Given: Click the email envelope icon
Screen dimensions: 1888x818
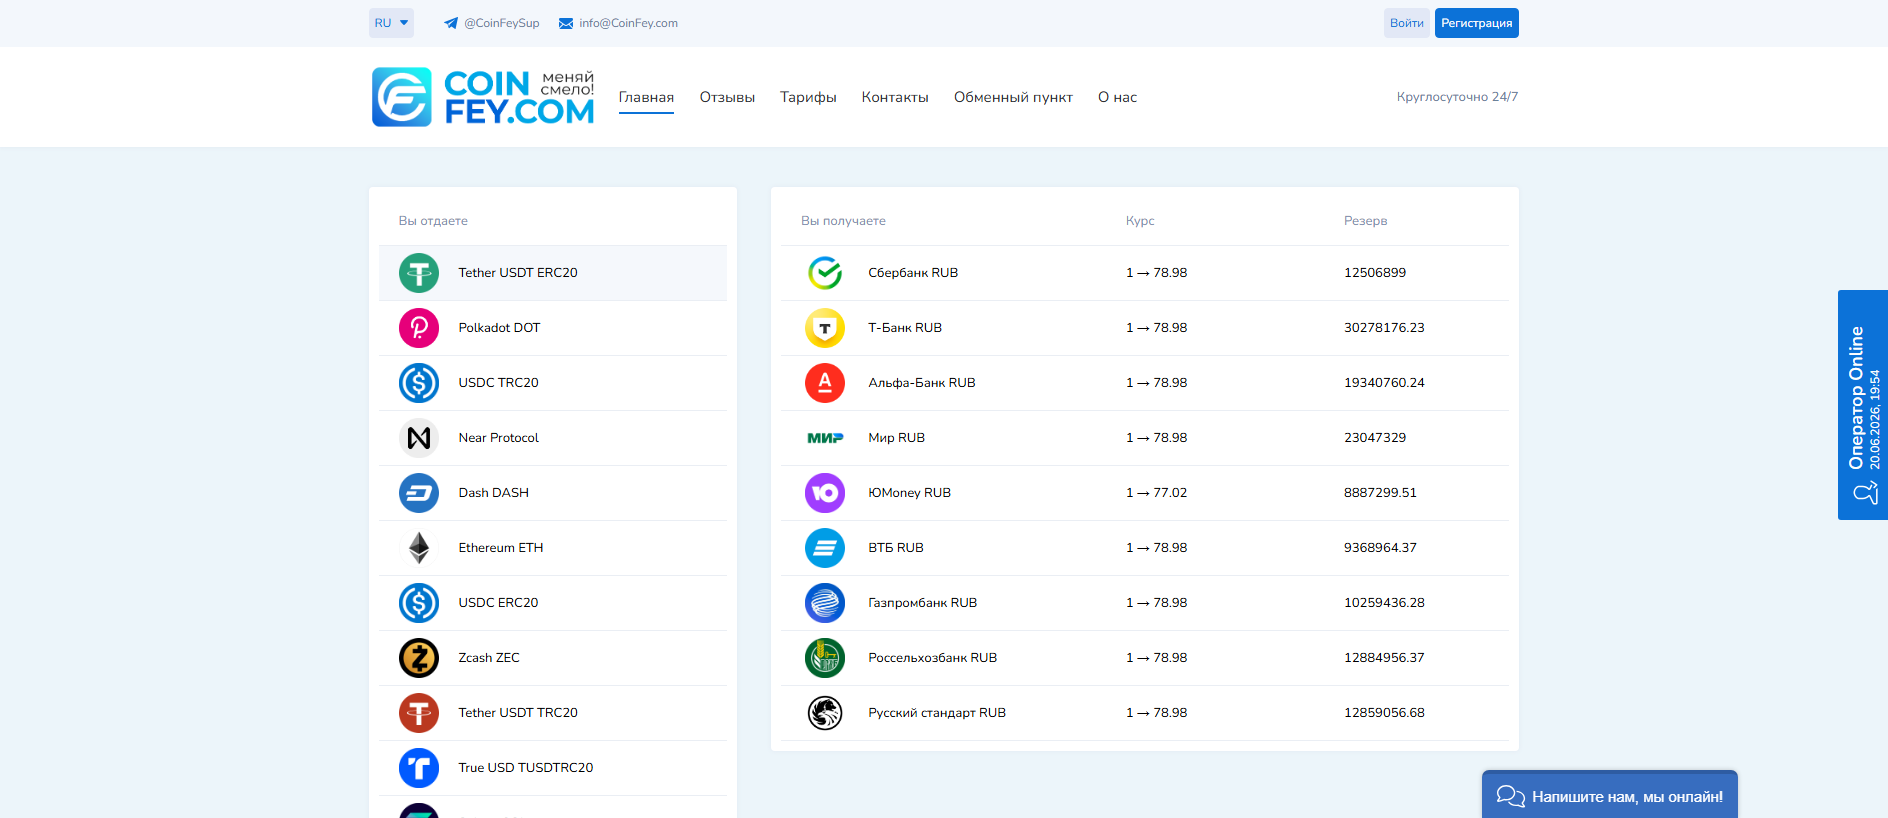Looking at the screenshot, I should (566, 23).
